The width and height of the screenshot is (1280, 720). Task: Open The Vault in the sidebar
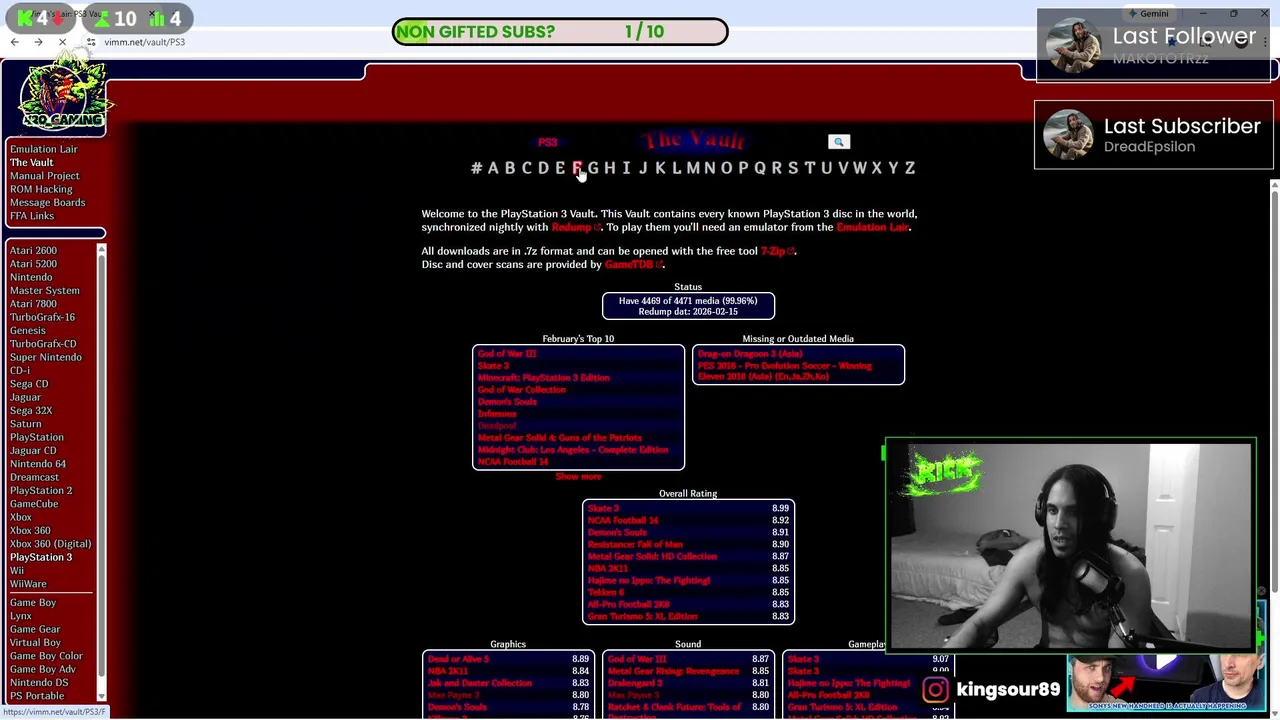pyautogui.click(x=31, y=162)
